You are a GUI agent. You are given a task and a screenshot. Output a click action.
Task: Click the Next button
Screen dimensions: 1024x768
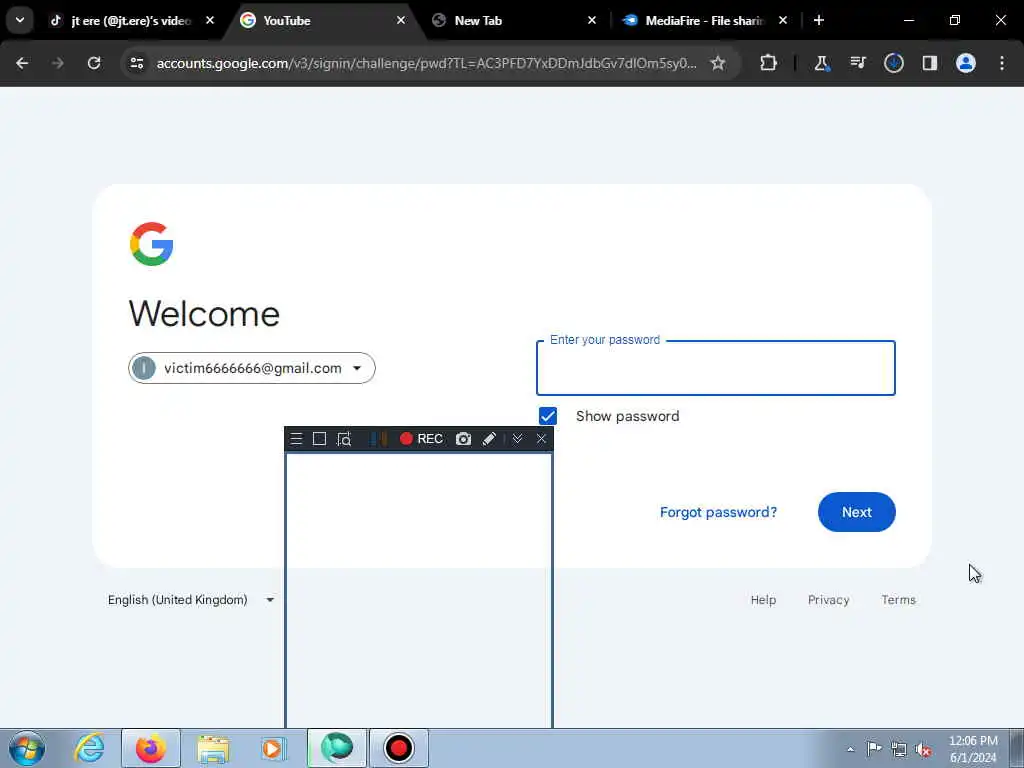tap(856, 512)
